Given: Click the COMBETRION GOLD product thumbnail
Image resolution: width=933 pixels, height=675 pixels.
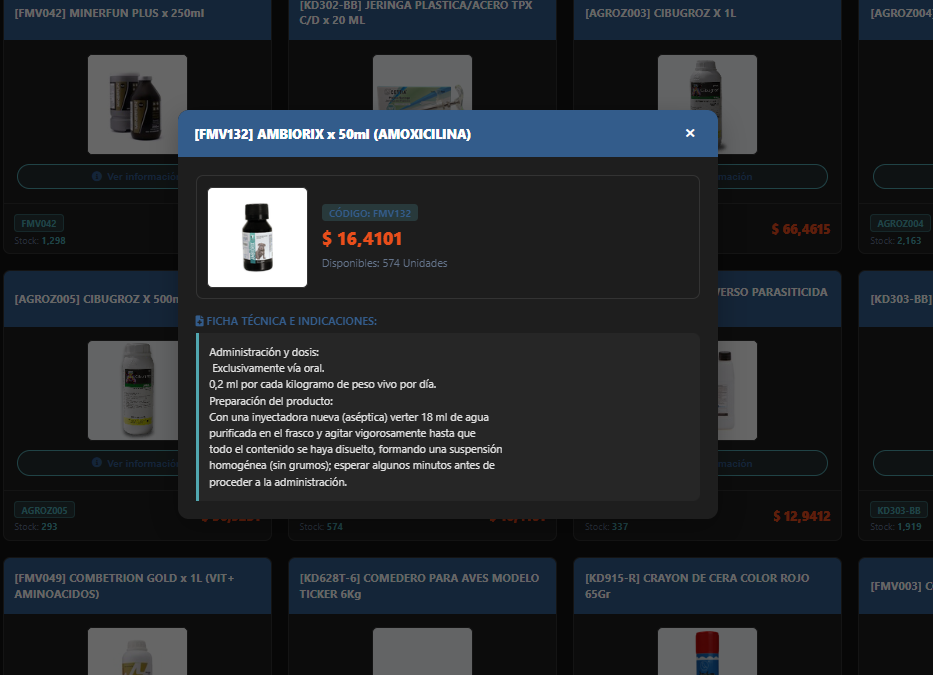Looking at the screenshot, I should click(x=137, y=651).
